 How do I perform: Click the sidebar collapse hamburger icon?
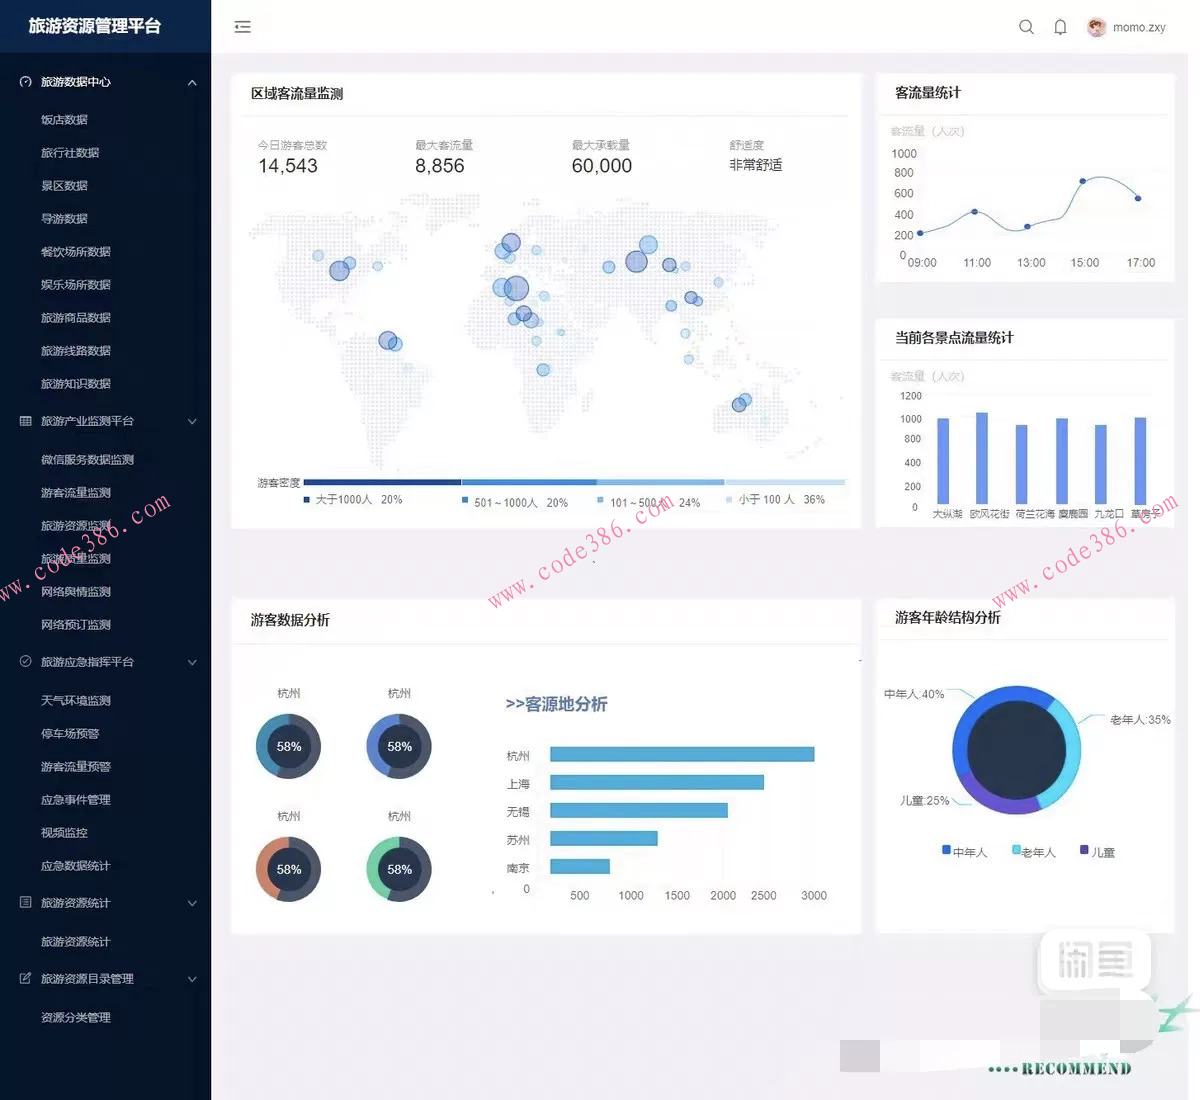[x=242, y=27]
